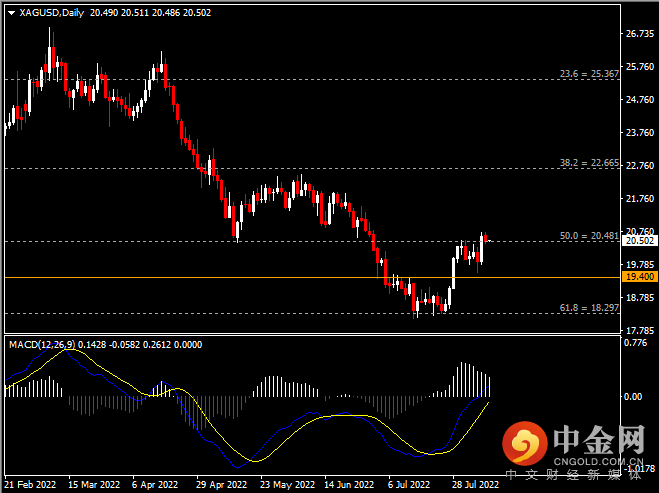Click the 18.785 price axis value

click(640, 298)
